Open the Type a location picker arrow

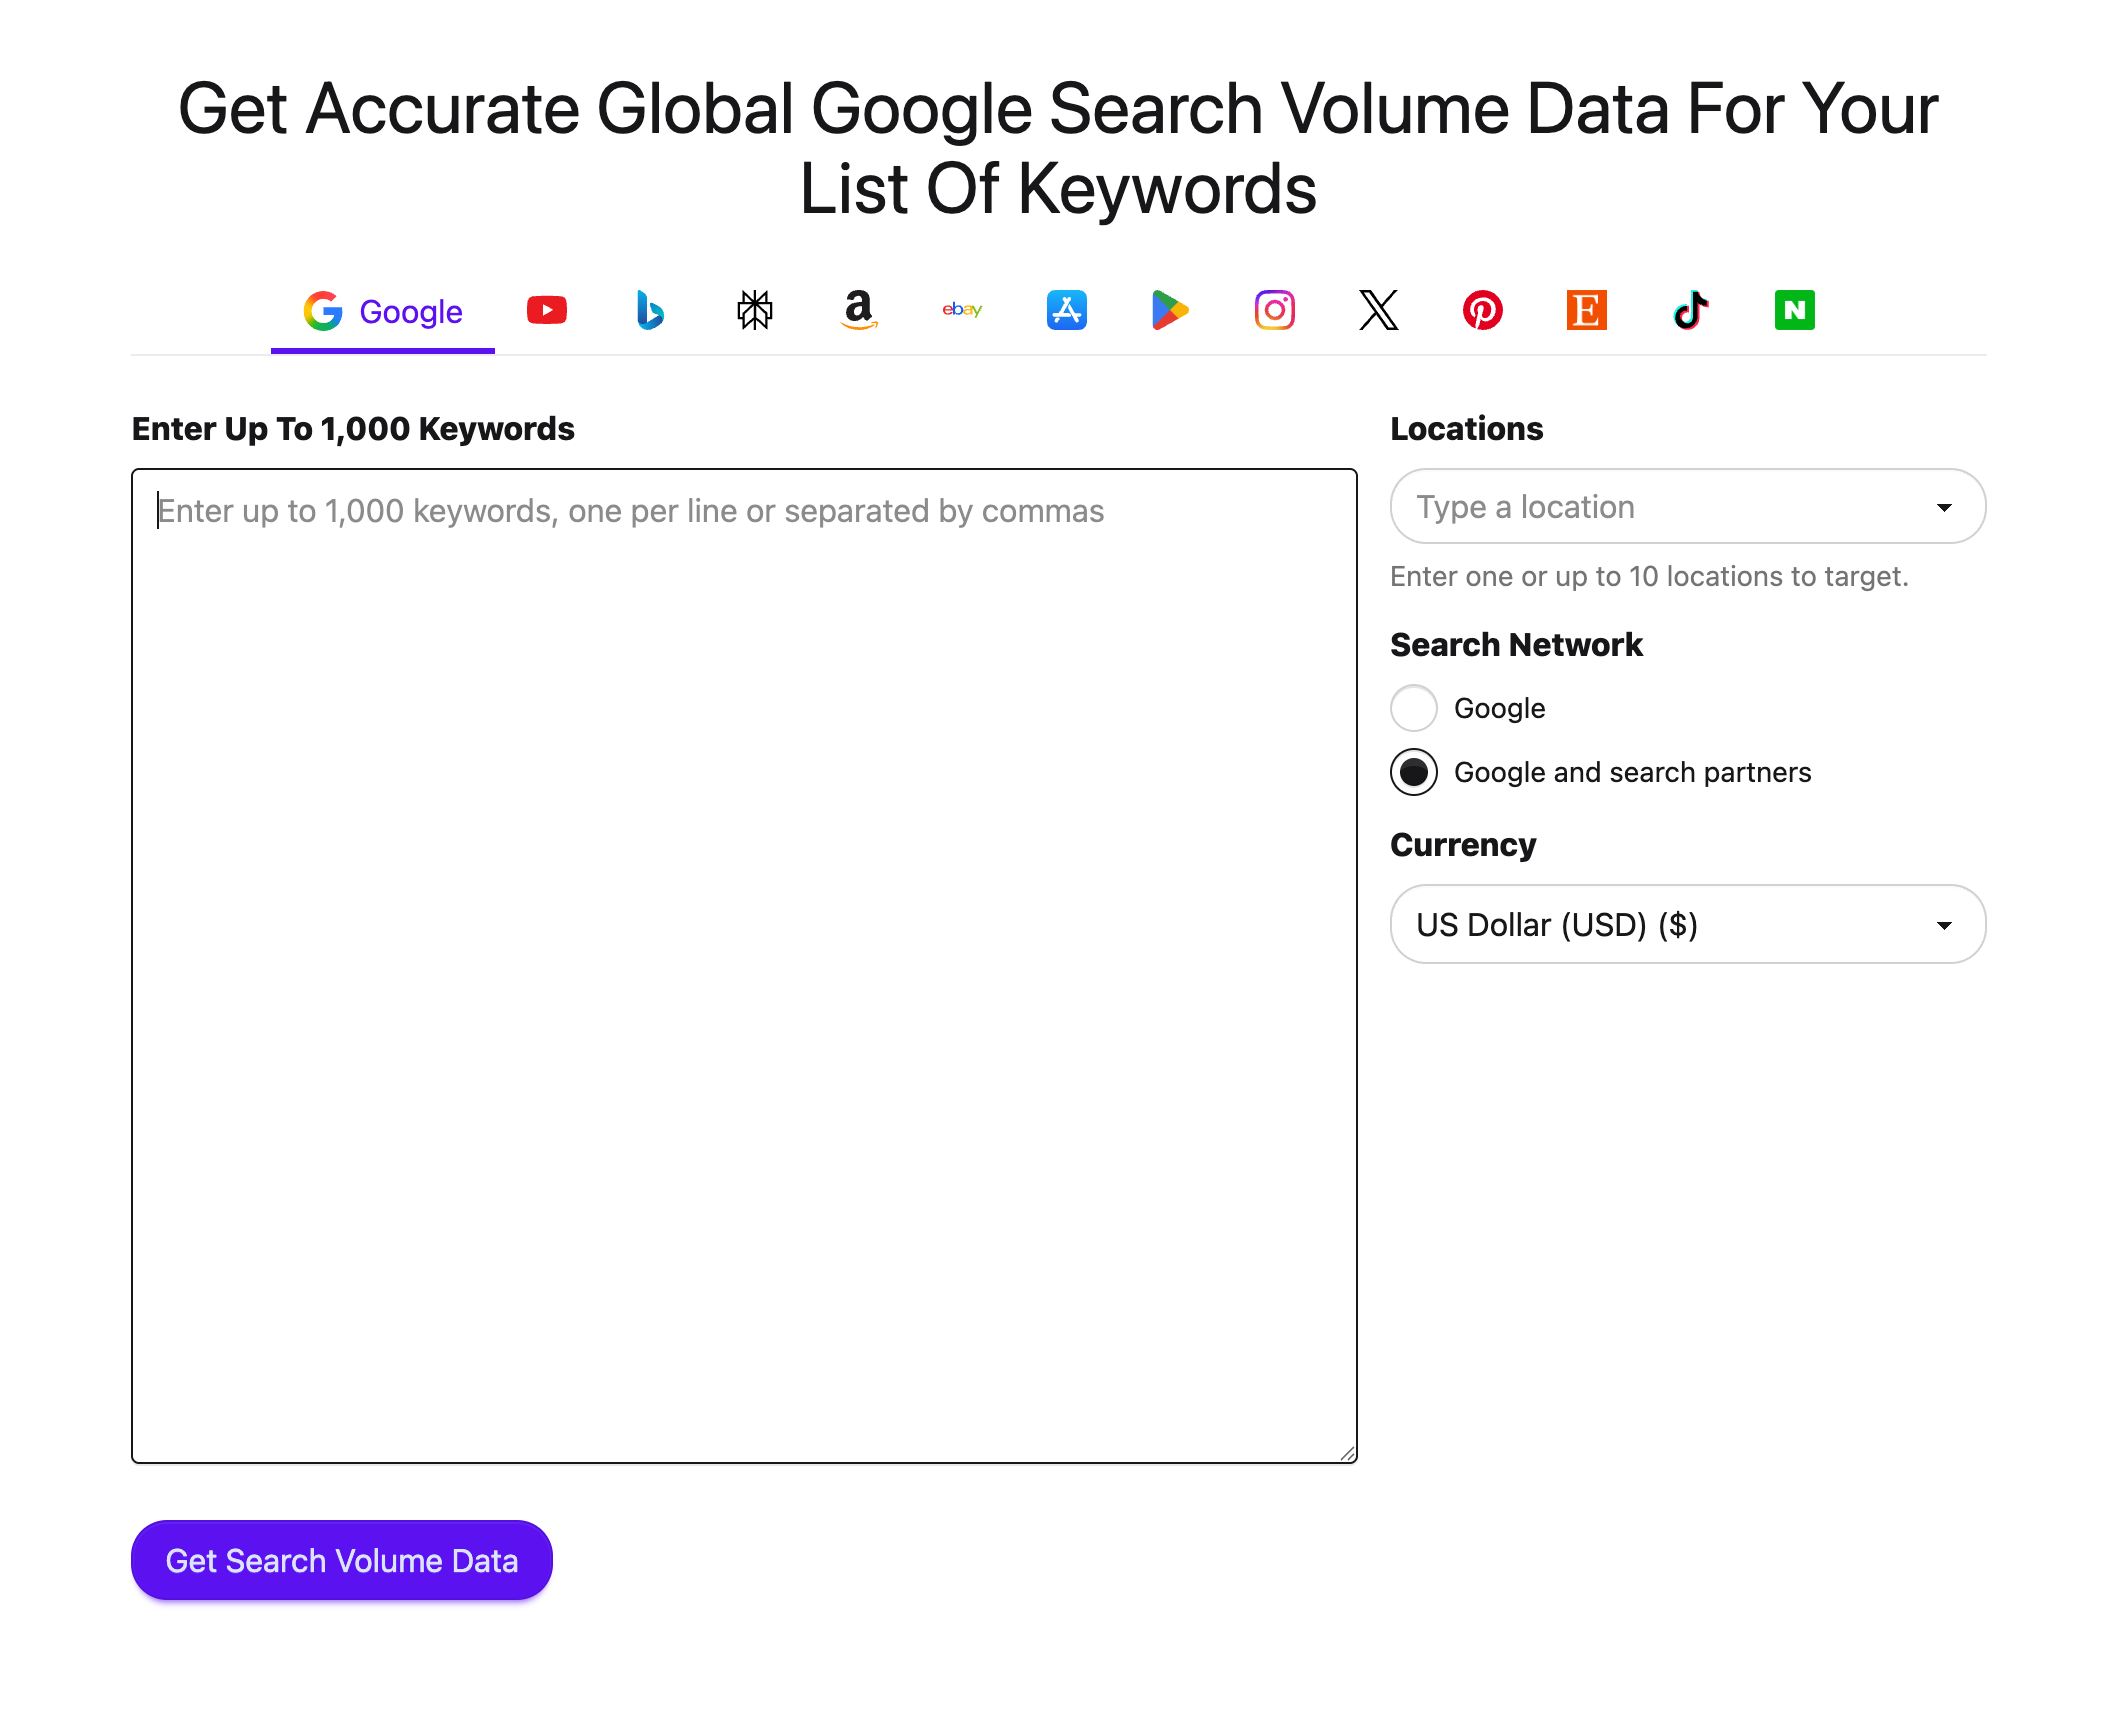click(1943, 506)
